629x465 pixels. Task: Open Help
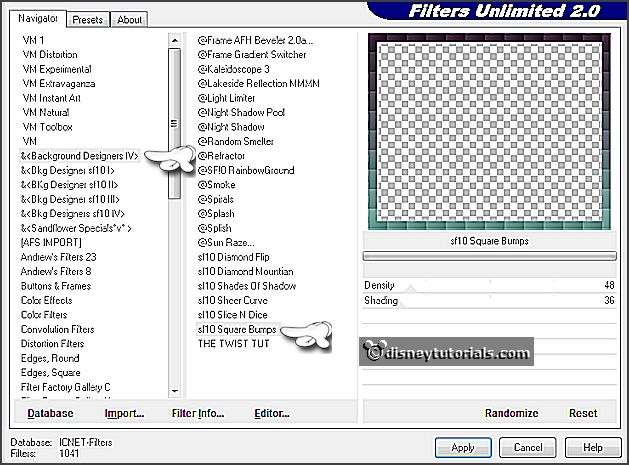[593, 447]
